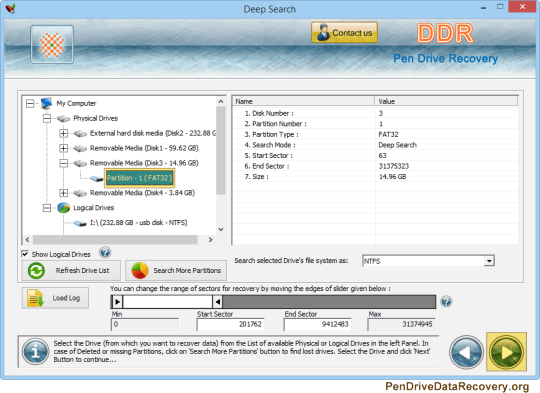This screenshot has height=393, width=540.
Task: Click the Logical Drives globe icon
Action: 63,208
